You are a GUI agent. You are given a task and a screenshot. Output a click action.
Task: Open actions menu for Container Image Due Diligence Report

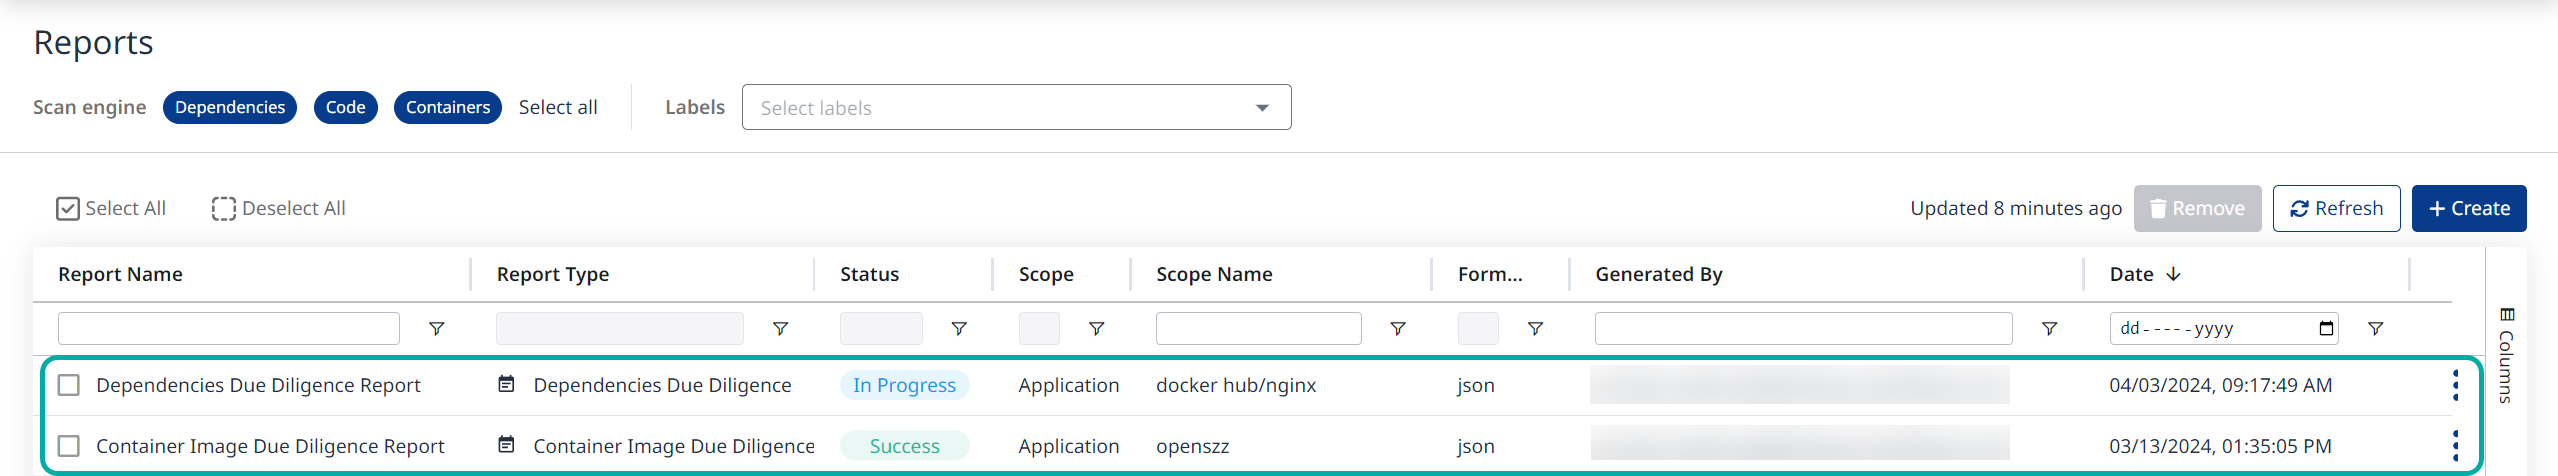coord(2454,446)
